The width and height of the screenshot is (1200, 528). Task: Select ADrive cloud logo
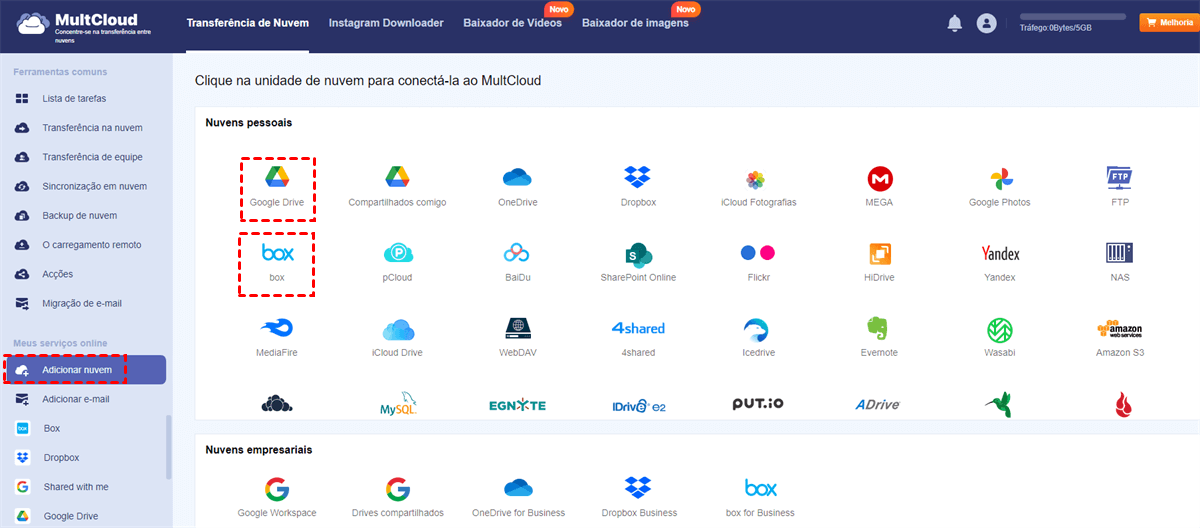point(878,405)
